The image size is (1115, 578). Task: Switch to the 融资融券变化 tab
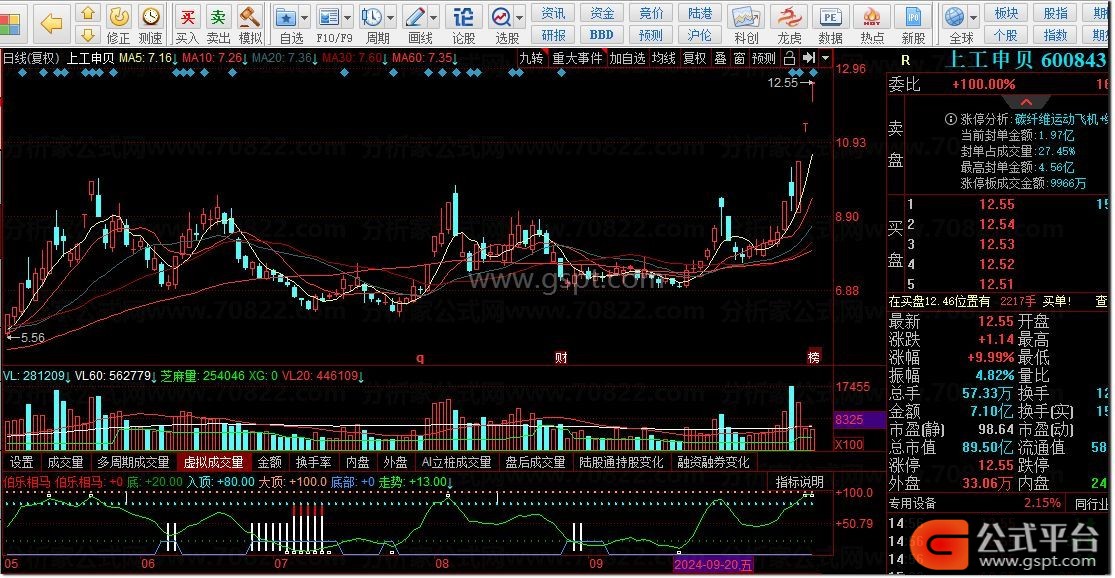click(x=713, y=463)
